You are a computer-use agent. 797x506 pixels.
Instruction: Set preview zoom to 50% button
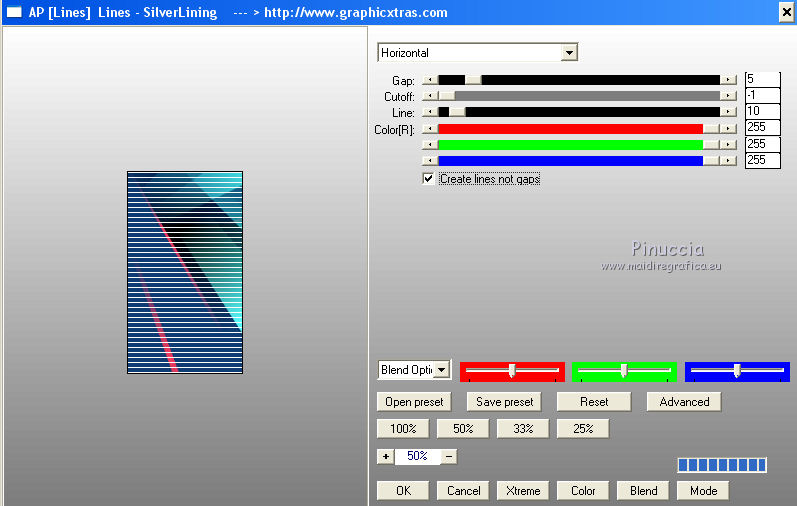pyautogui.click(x=463, y=429)
